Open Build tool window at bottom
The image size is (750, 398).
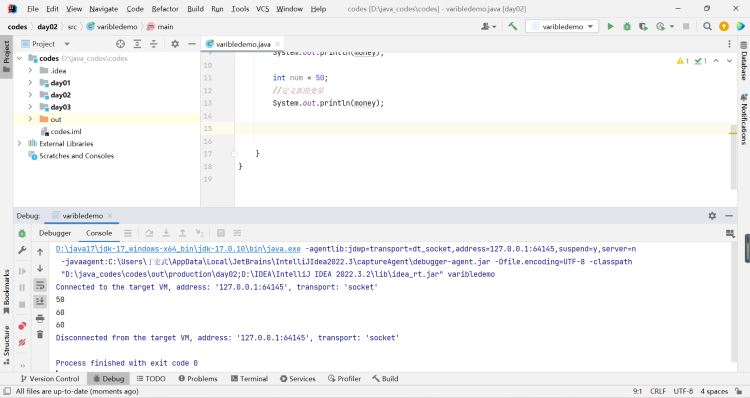(385, 378)
